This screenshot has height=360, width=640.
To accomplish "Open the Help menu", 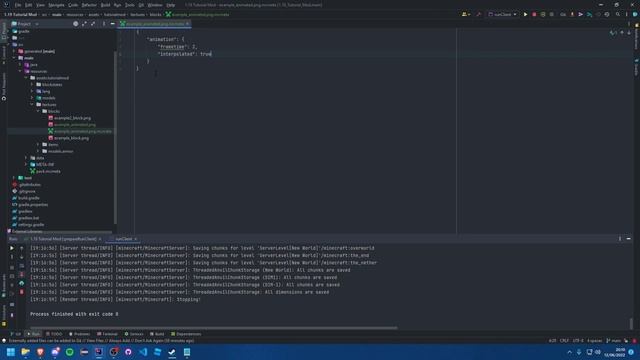I will pos(171,5).
